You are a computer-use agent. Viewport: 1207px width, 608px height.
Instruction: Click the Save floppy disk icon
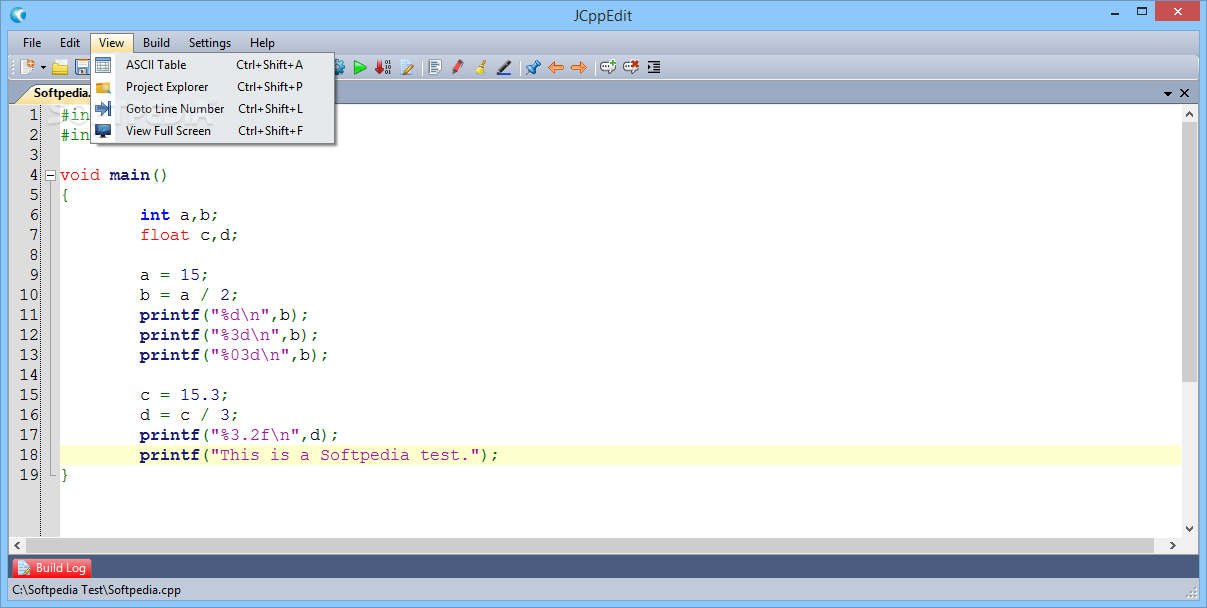pyautogui.click(x=83, y=67)
